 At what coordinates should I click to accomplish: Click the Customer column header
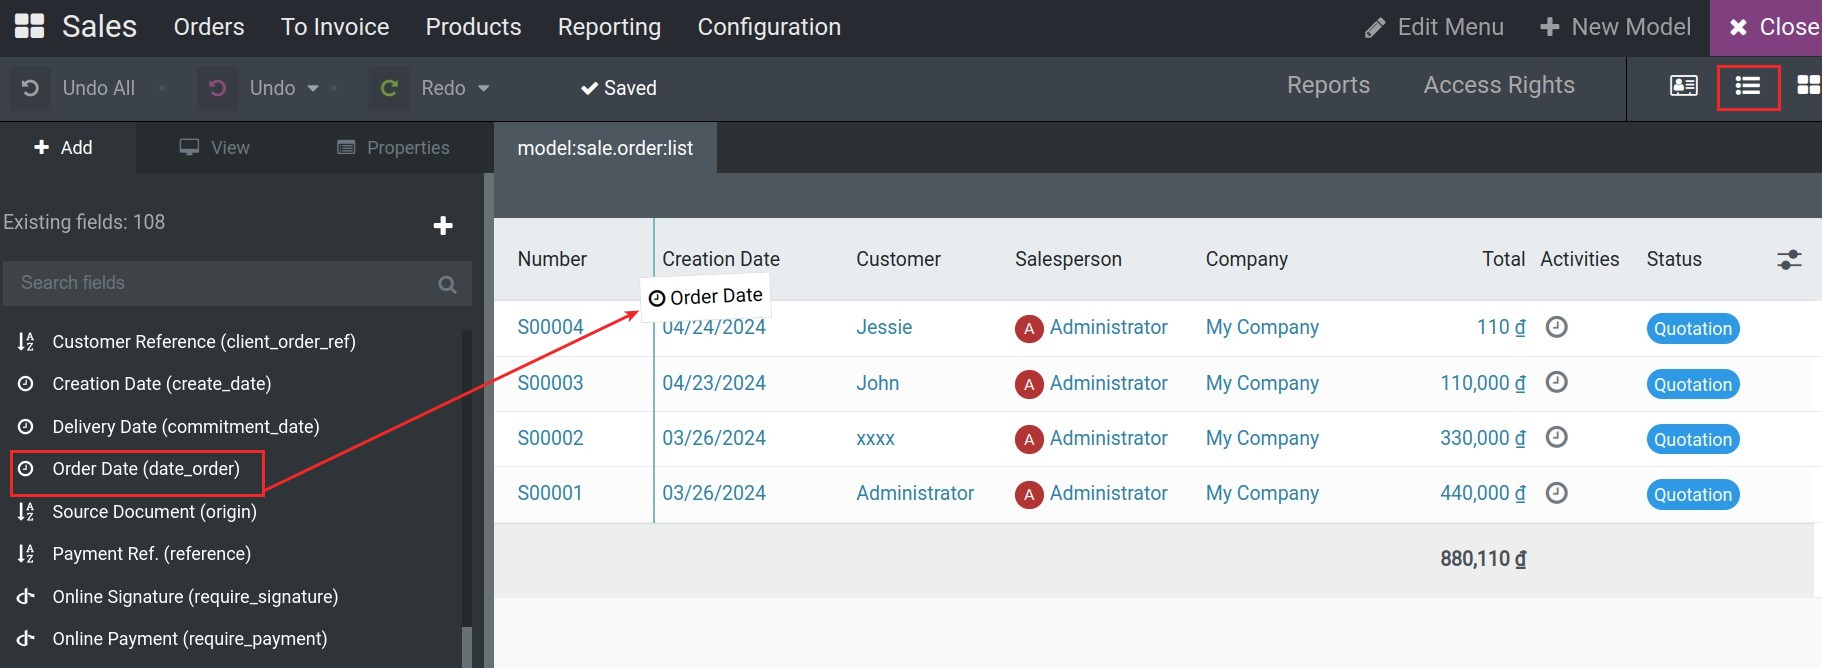point(898,259)
